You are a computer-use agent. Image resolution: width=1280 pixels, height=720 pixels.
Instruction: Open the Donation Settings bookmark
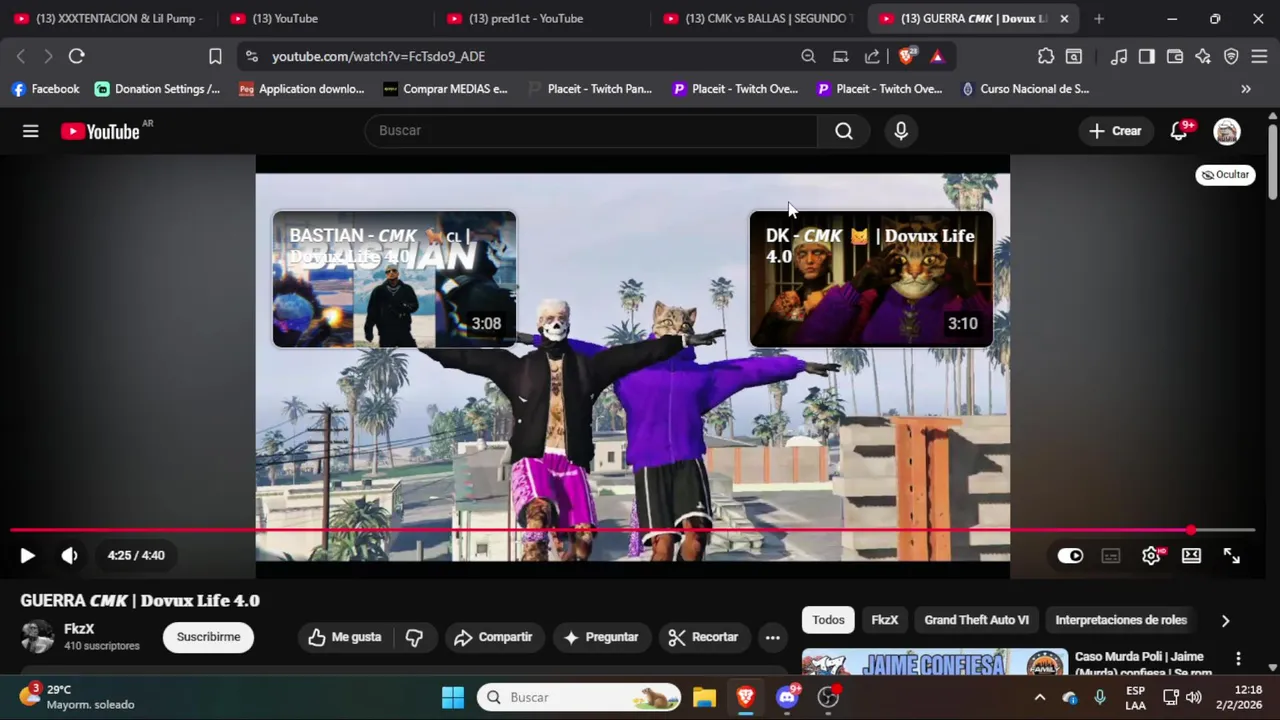click(x=157, y=89)
